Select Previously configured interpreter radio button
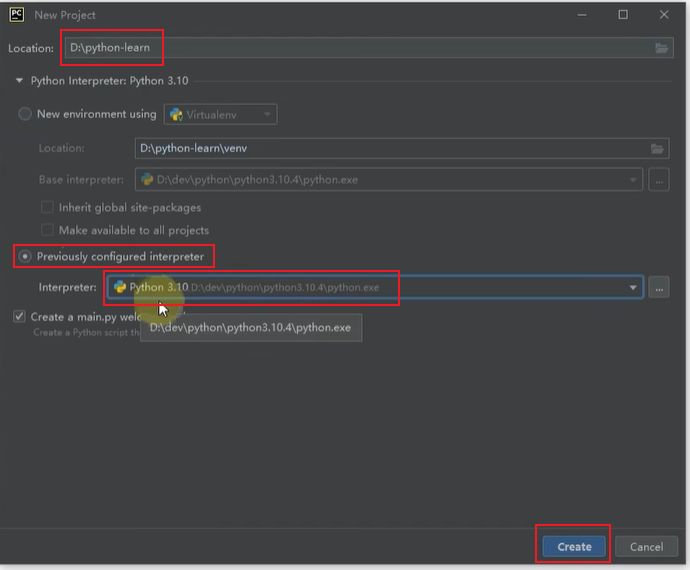 click(x=25, y=257)
